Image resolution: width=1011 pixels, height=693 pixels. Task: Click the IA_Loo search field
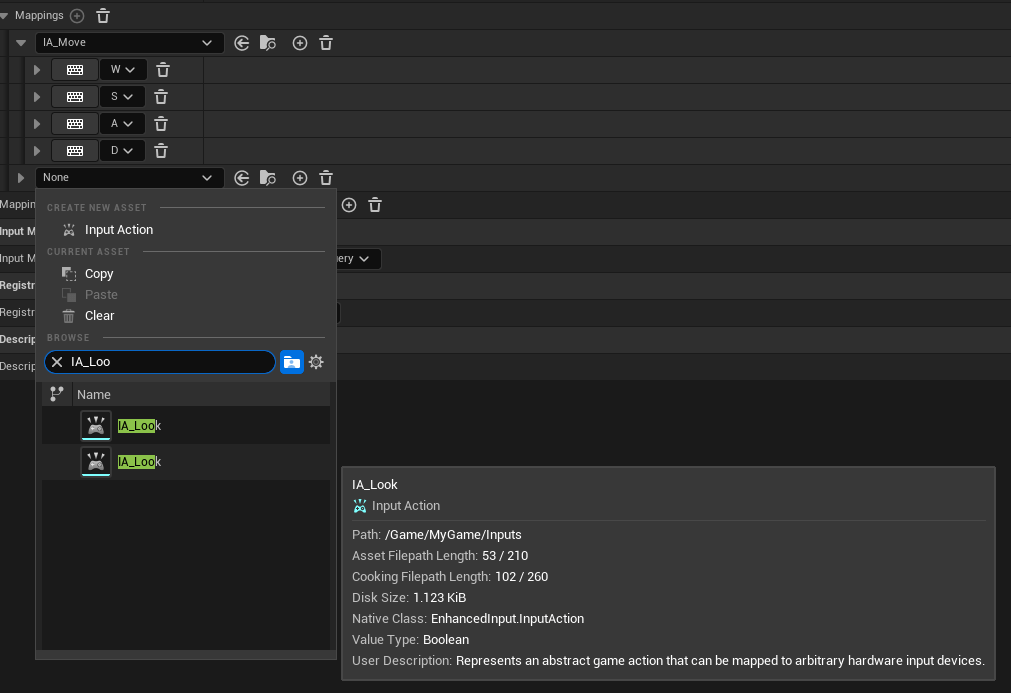165,362
